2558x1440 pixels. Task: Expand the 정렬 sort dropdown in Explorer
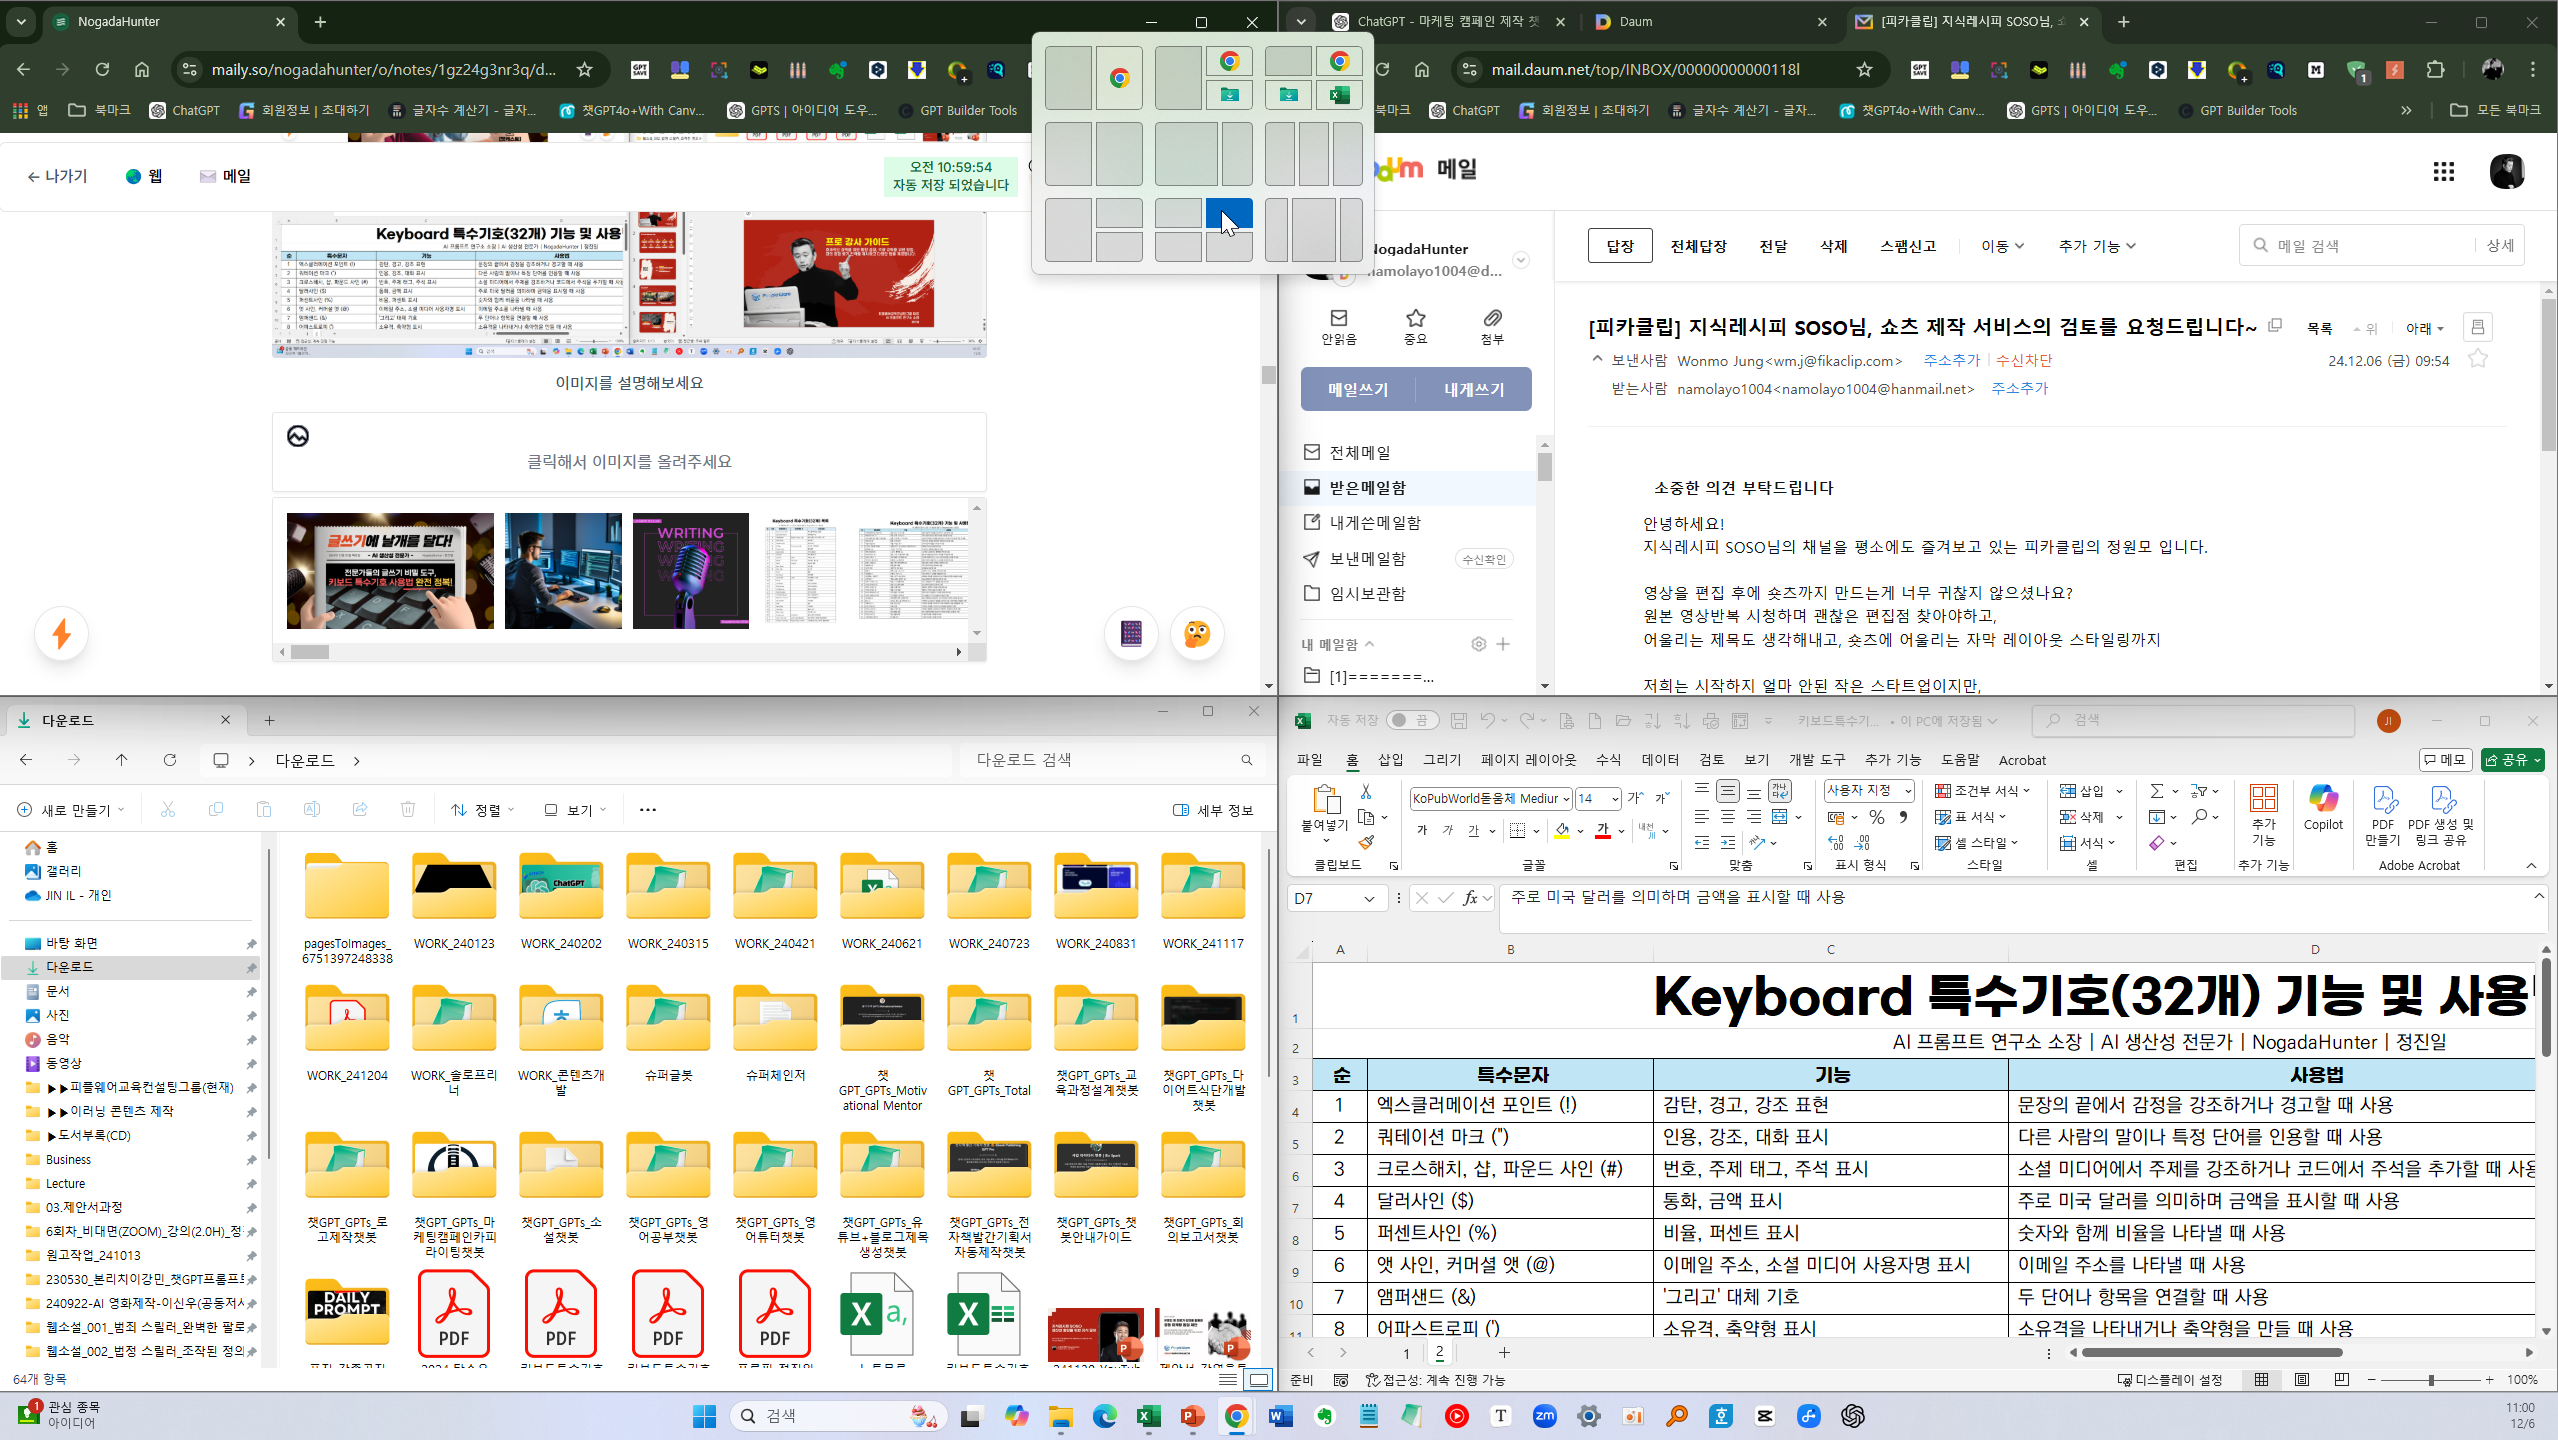pyautogui.click(x=483, y=810)
